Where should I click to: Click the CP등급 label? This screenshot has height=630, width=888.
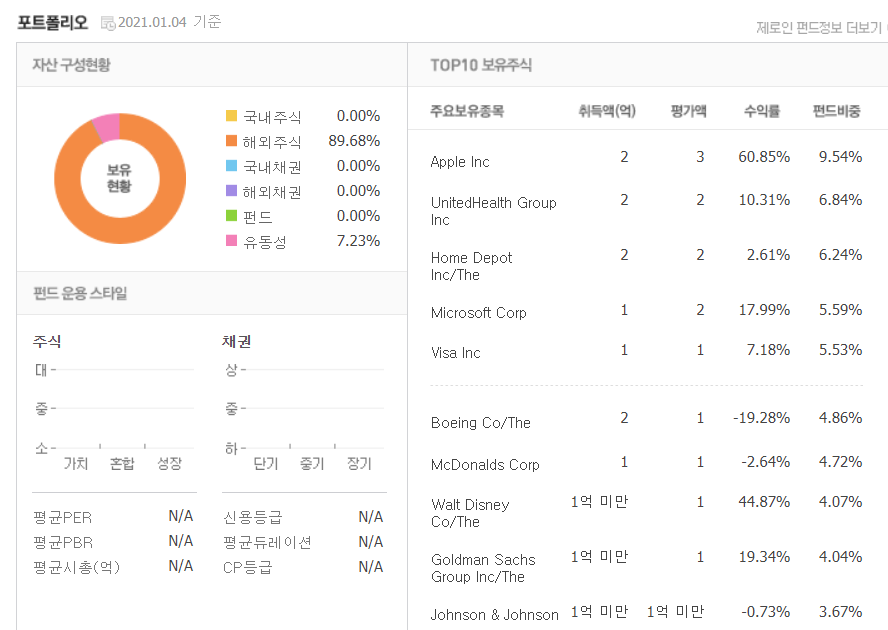[247, 567]
